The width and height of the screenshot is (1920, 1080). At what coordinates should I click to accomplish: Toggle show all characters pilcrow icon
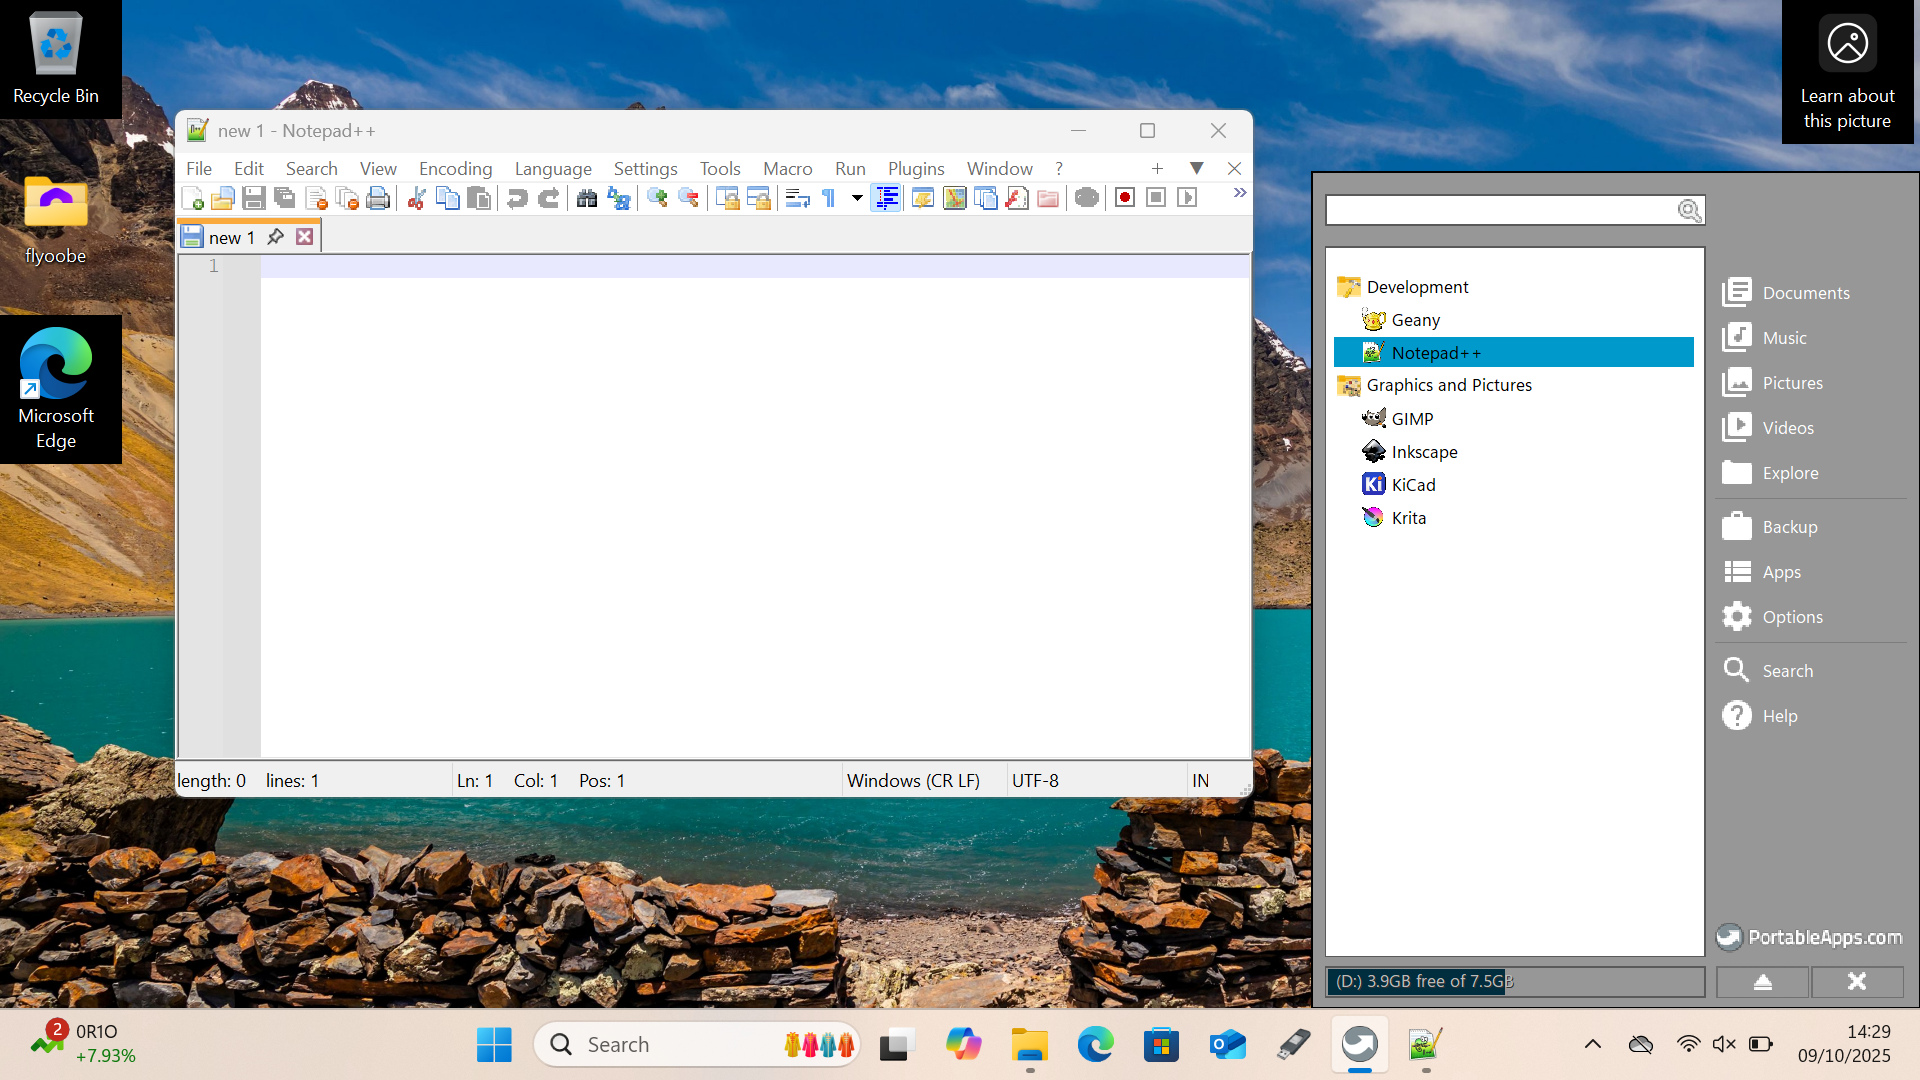[828, 198]
